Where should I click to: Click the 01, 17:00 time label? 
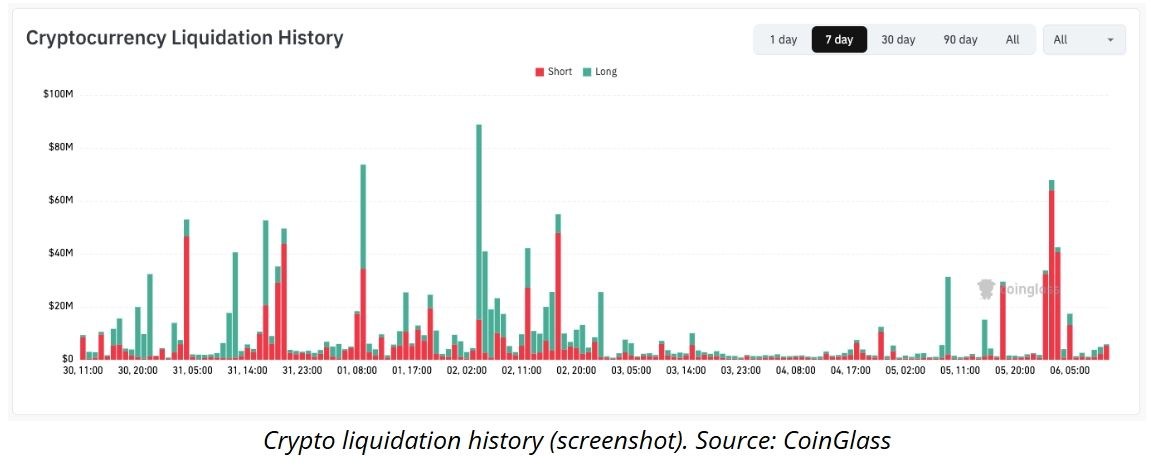(412, 371)
